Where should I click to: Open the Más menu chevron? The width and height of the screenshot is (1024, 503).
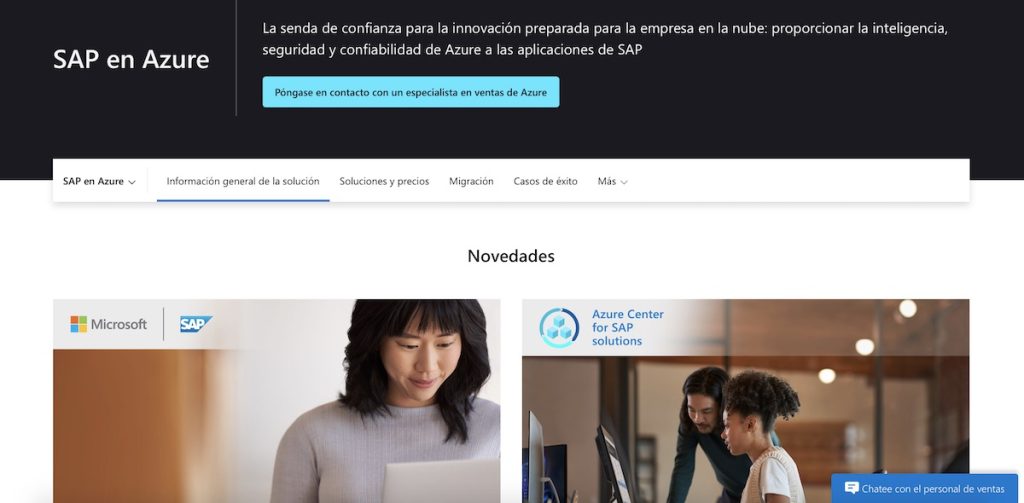tap(624, 182)
